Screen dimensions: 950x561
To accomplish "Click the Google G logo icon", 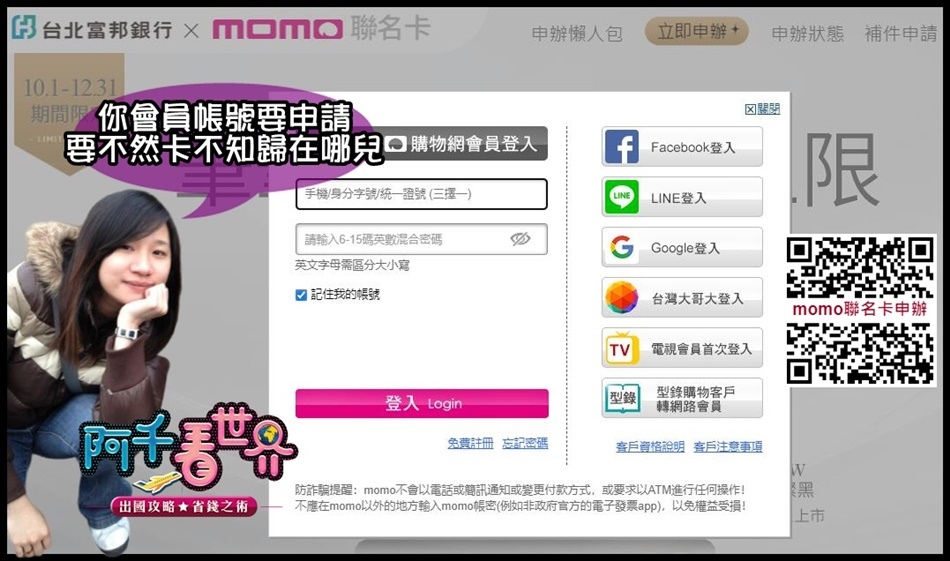I will pos(622,247).
